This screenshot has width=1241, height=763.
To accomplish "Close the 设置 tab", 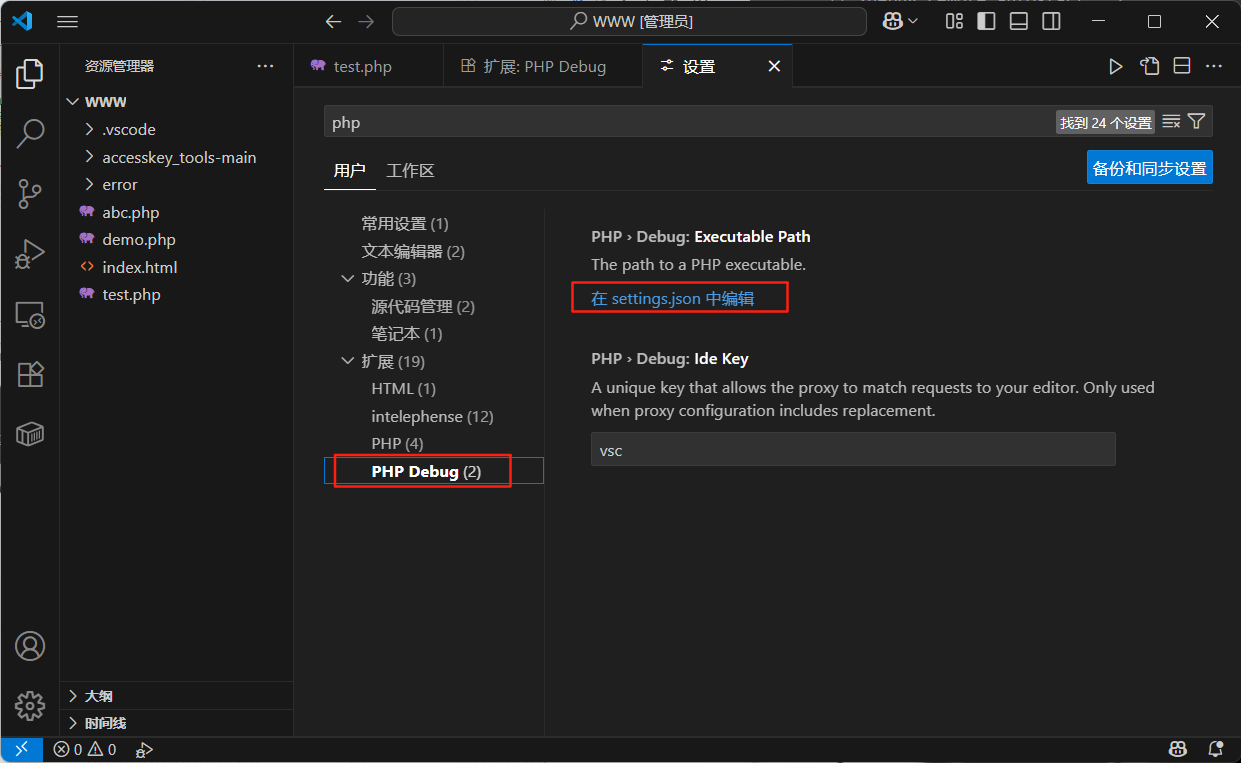I will (x=774, y=67).
